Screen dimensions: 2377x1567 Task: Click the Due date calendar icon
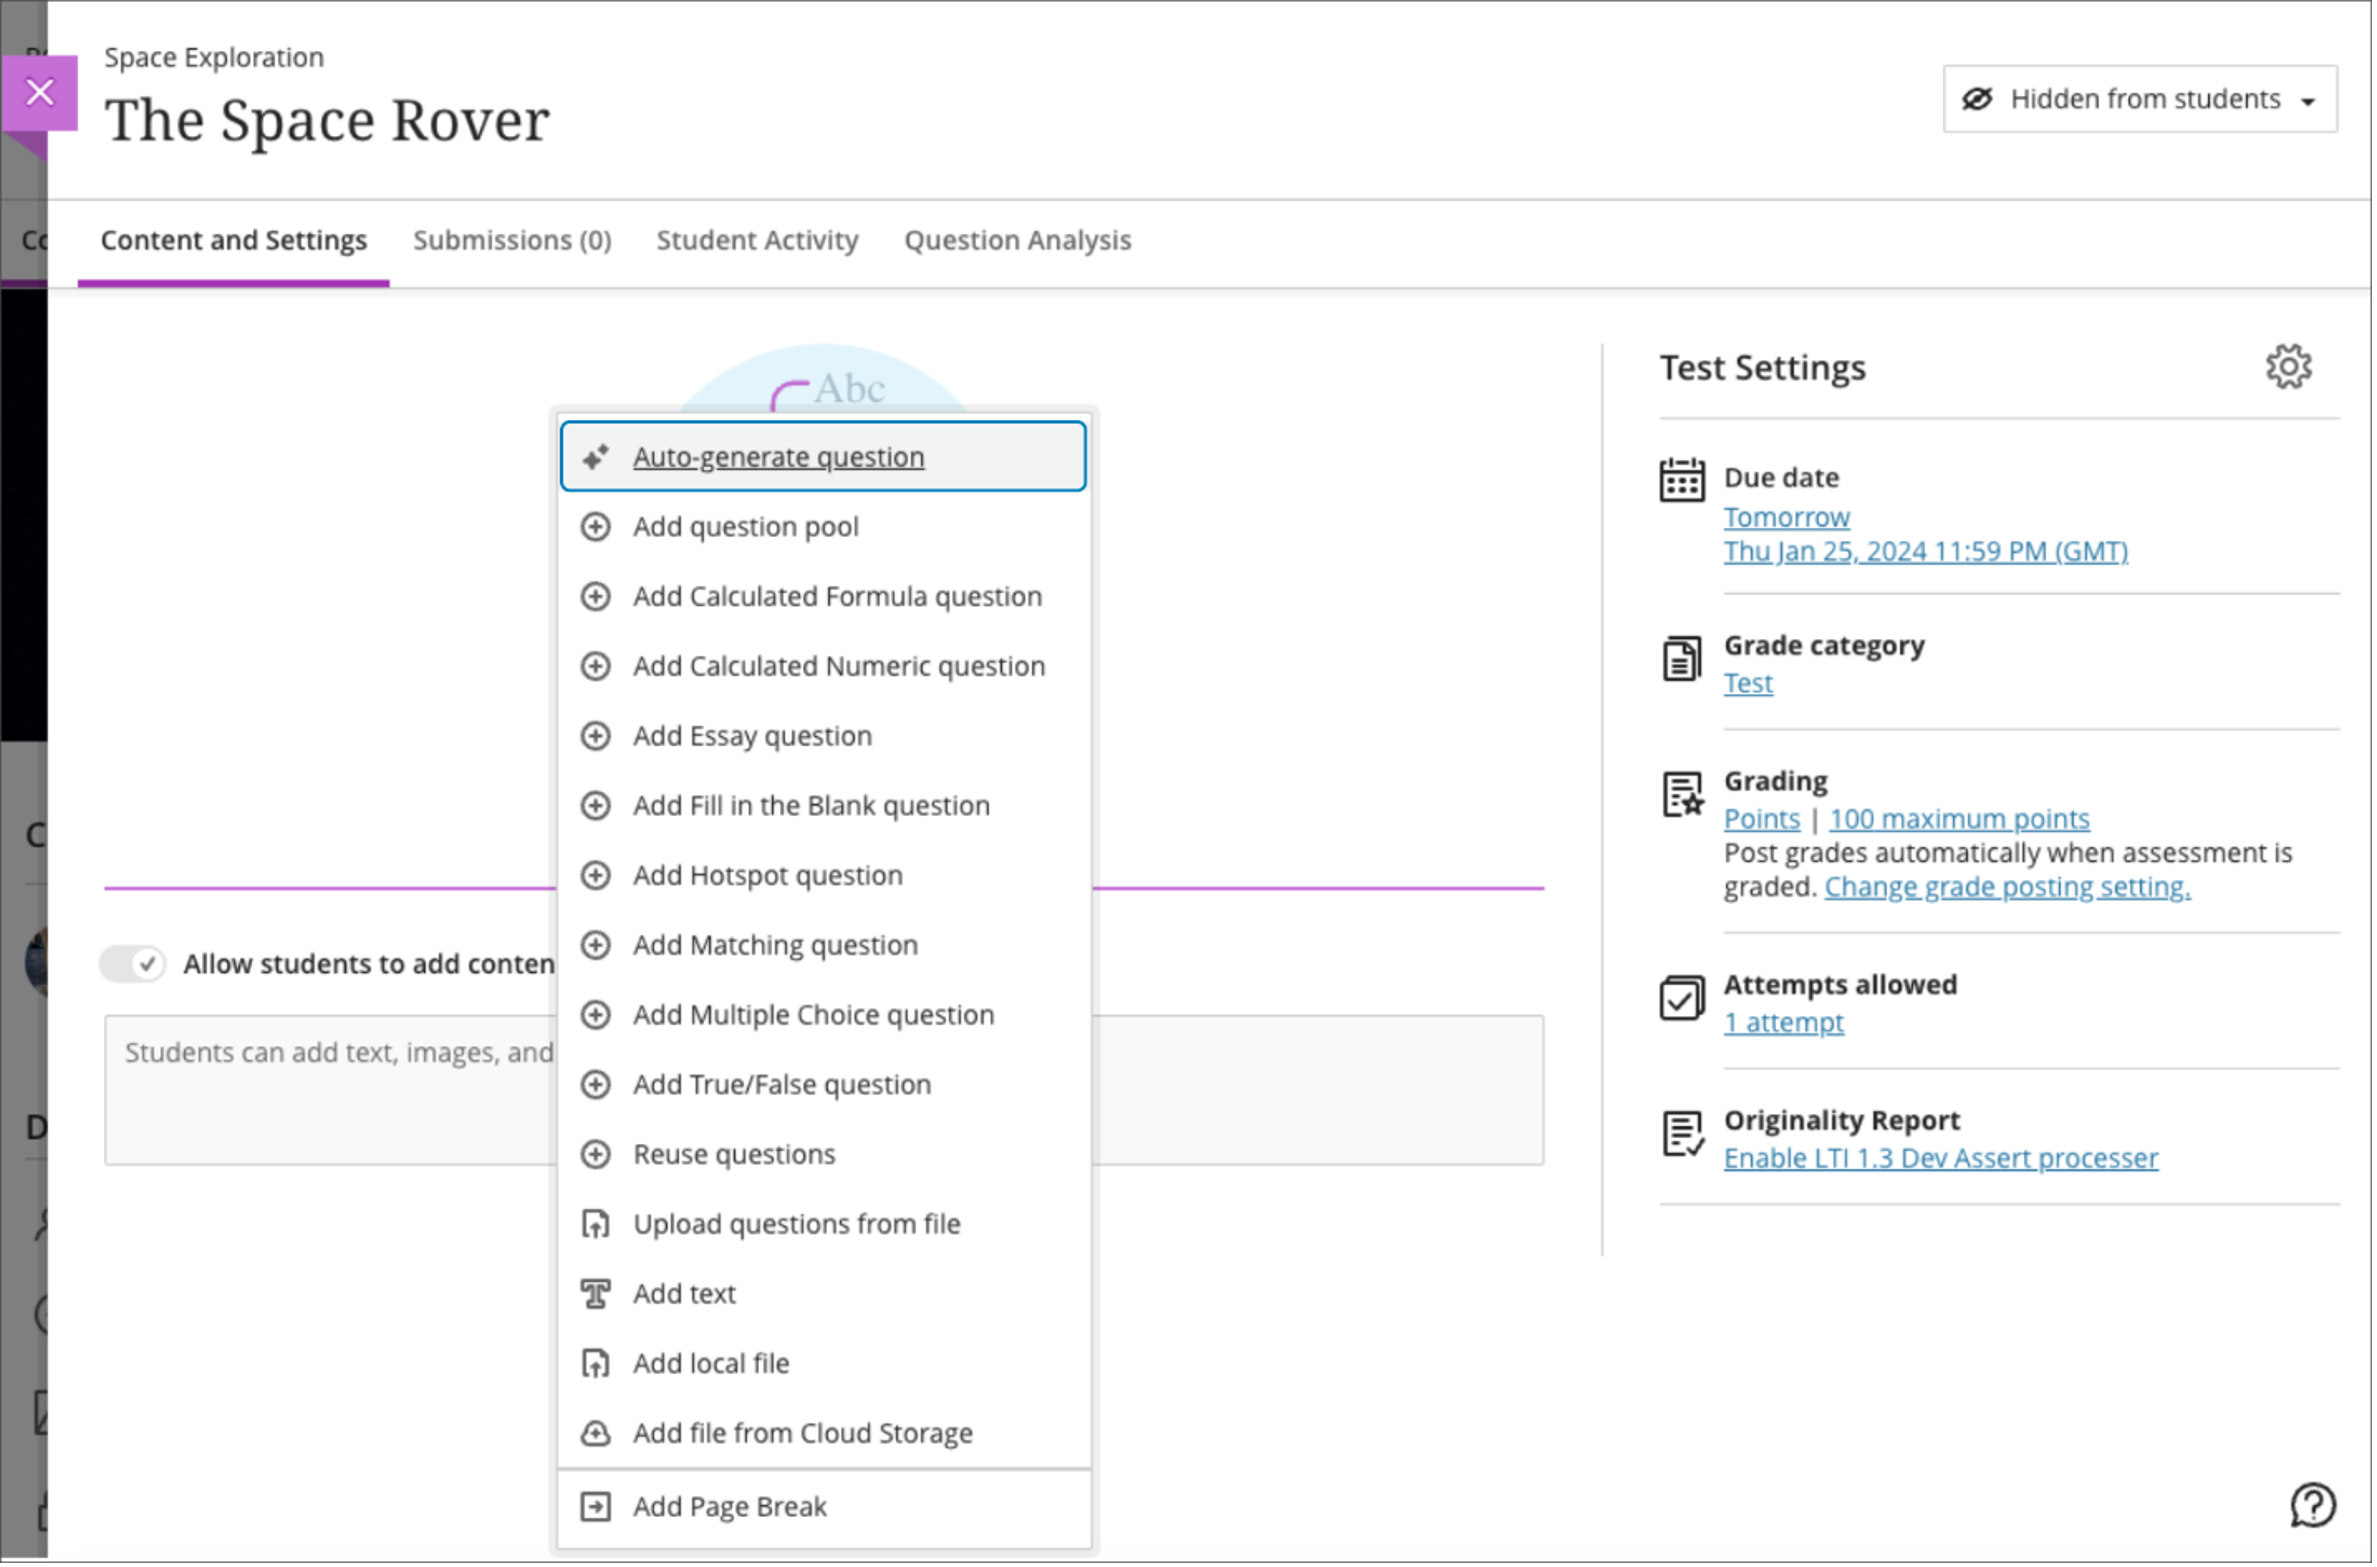click(1681, 480)
